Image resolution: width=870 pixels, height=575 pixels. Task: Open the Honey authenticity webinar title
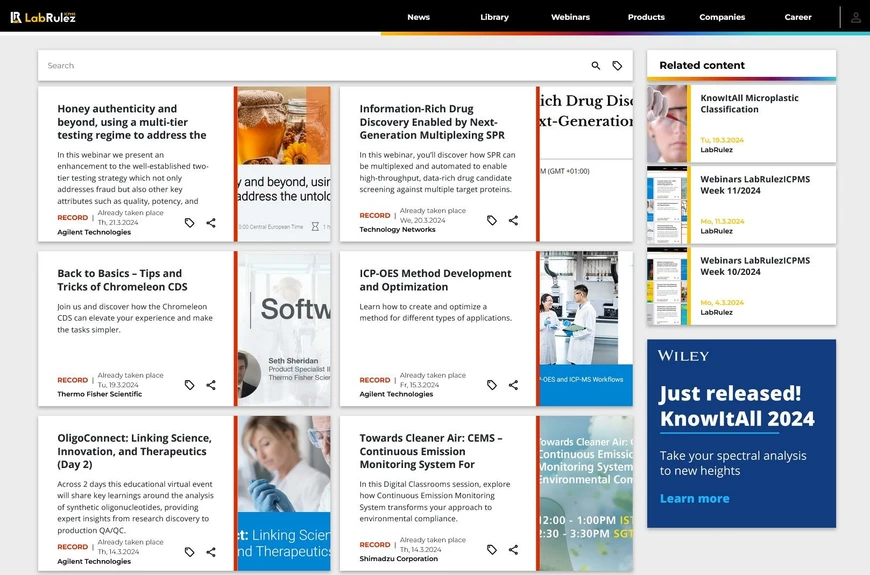[x=132, y=122]
